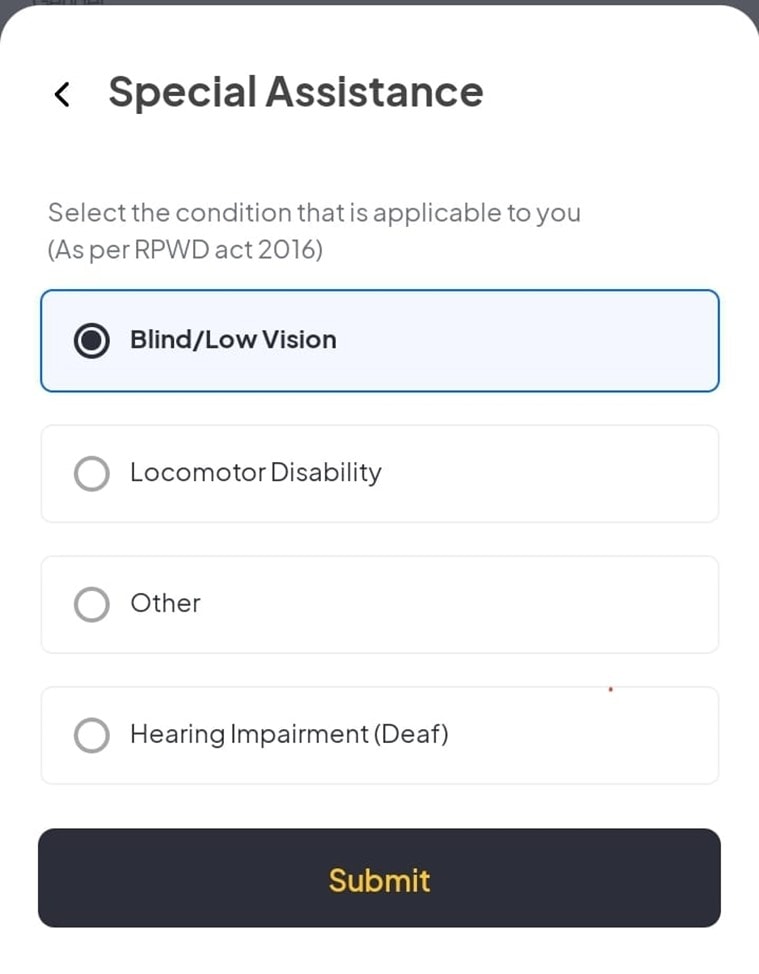Image resolution: width=759 pixels, height=974 pixels.
Task: Tap the "Other" option label
Action: click(165, 603)
